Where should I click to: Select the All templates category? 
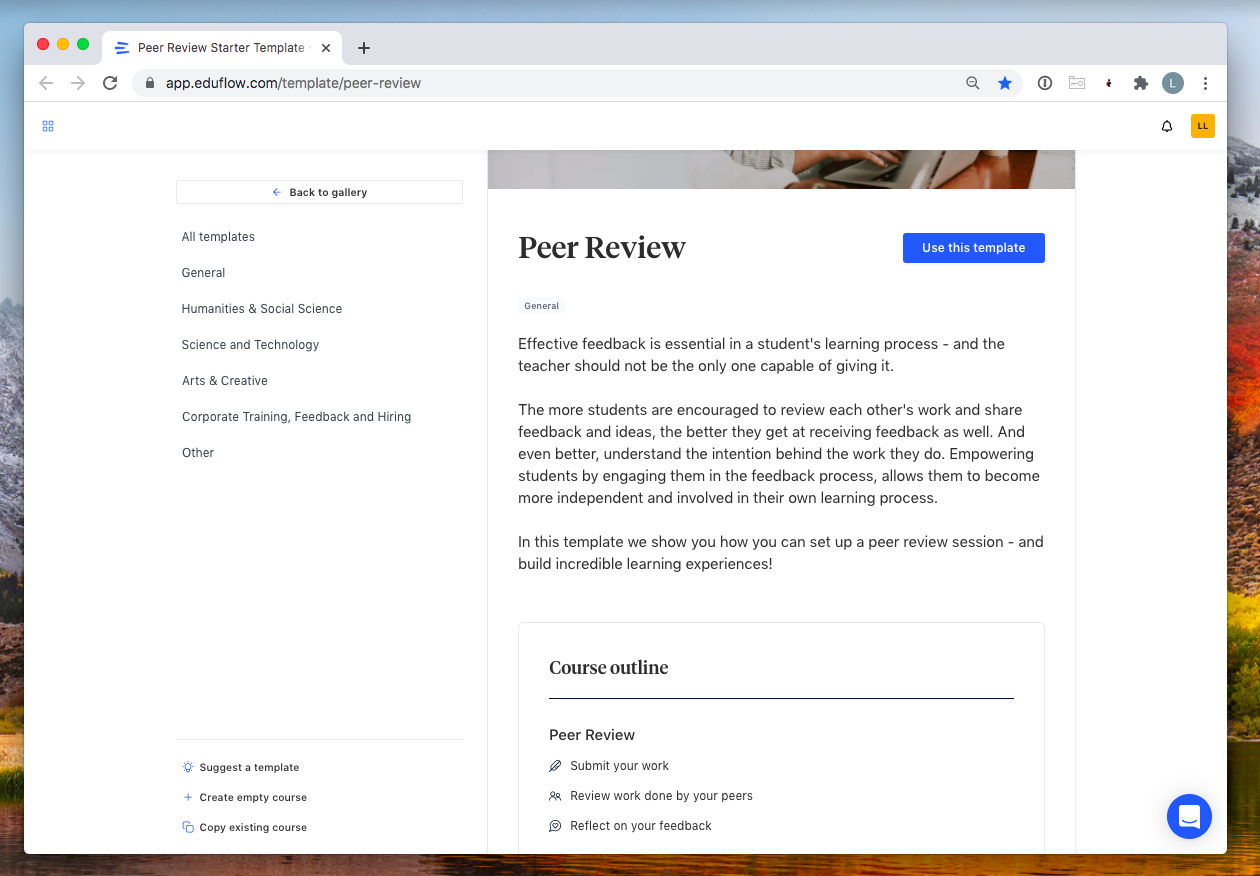(x=218, y=237)
